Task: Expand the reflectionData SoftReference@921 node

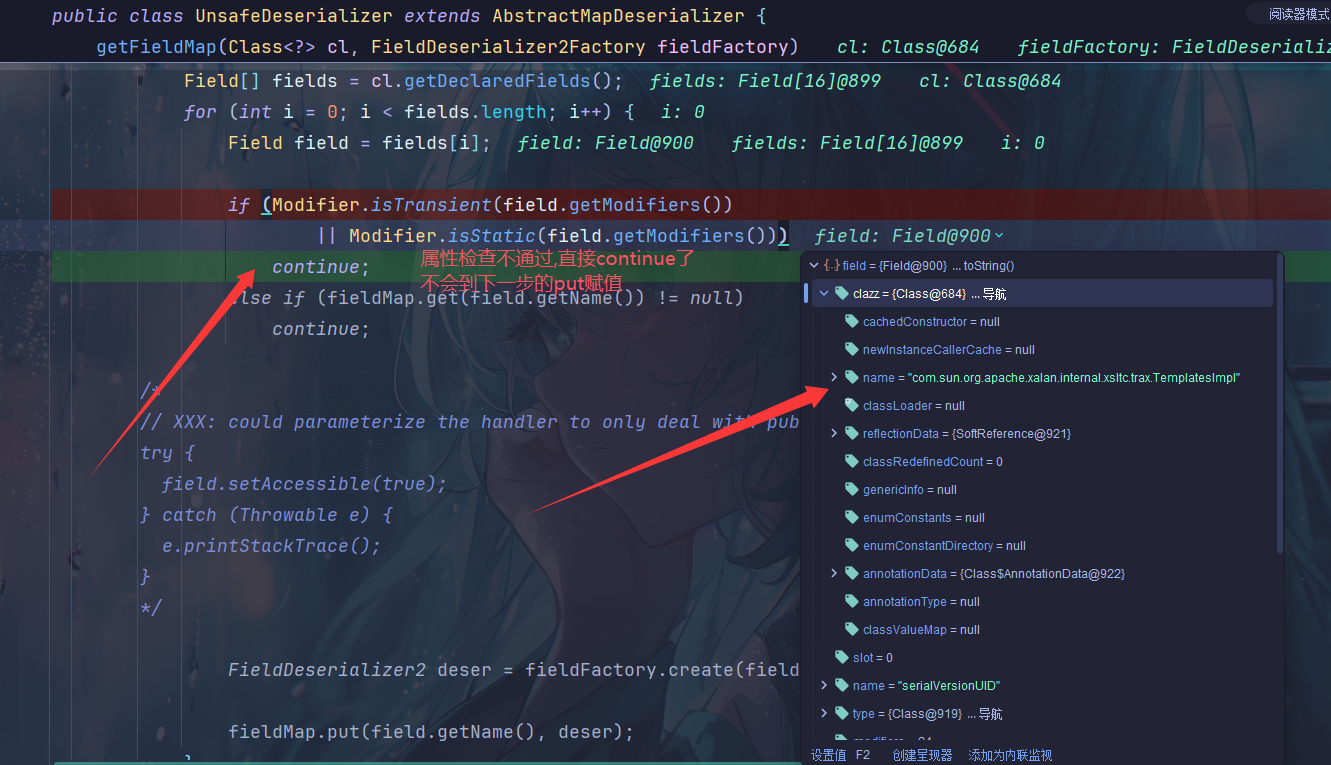Action: [835, 434]
